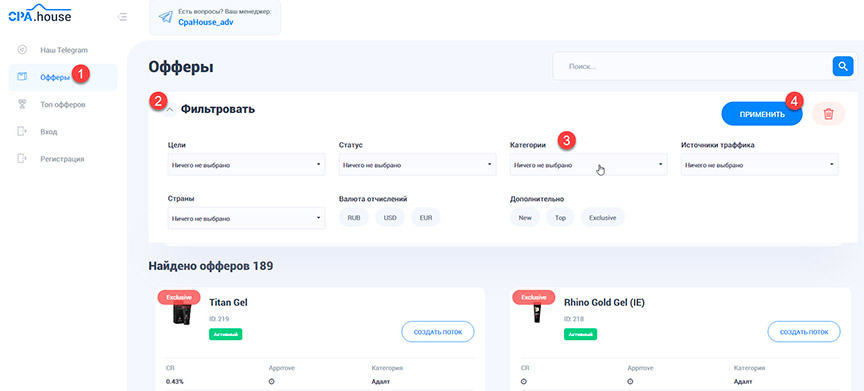The height and width of the screenshot is (391, 864).
Task: Toggle the USD currency chip
Action: point(390,218)
